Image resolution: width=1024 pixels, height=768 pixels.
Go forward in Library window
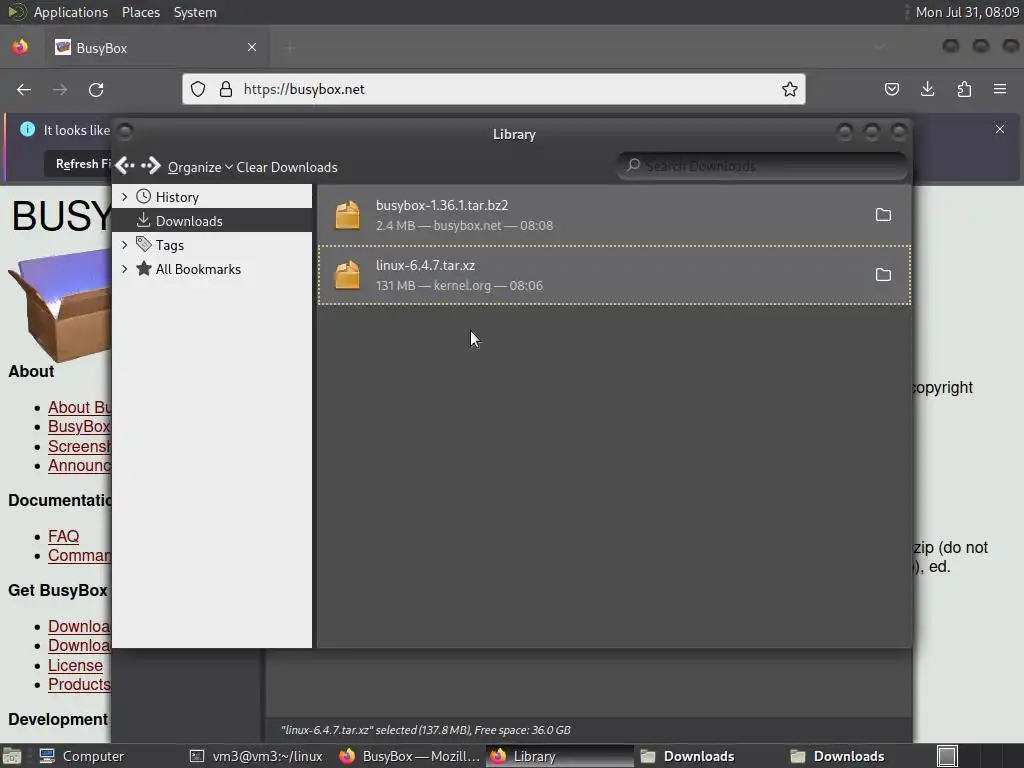(x=151, y=166)
